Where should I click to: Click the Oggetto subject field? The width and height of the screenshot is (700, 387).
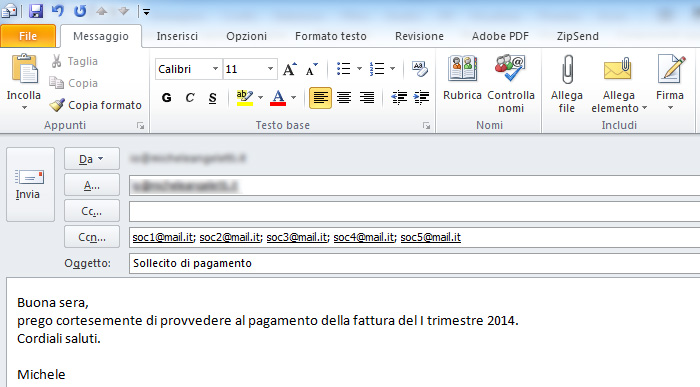(x=414, y=263)
